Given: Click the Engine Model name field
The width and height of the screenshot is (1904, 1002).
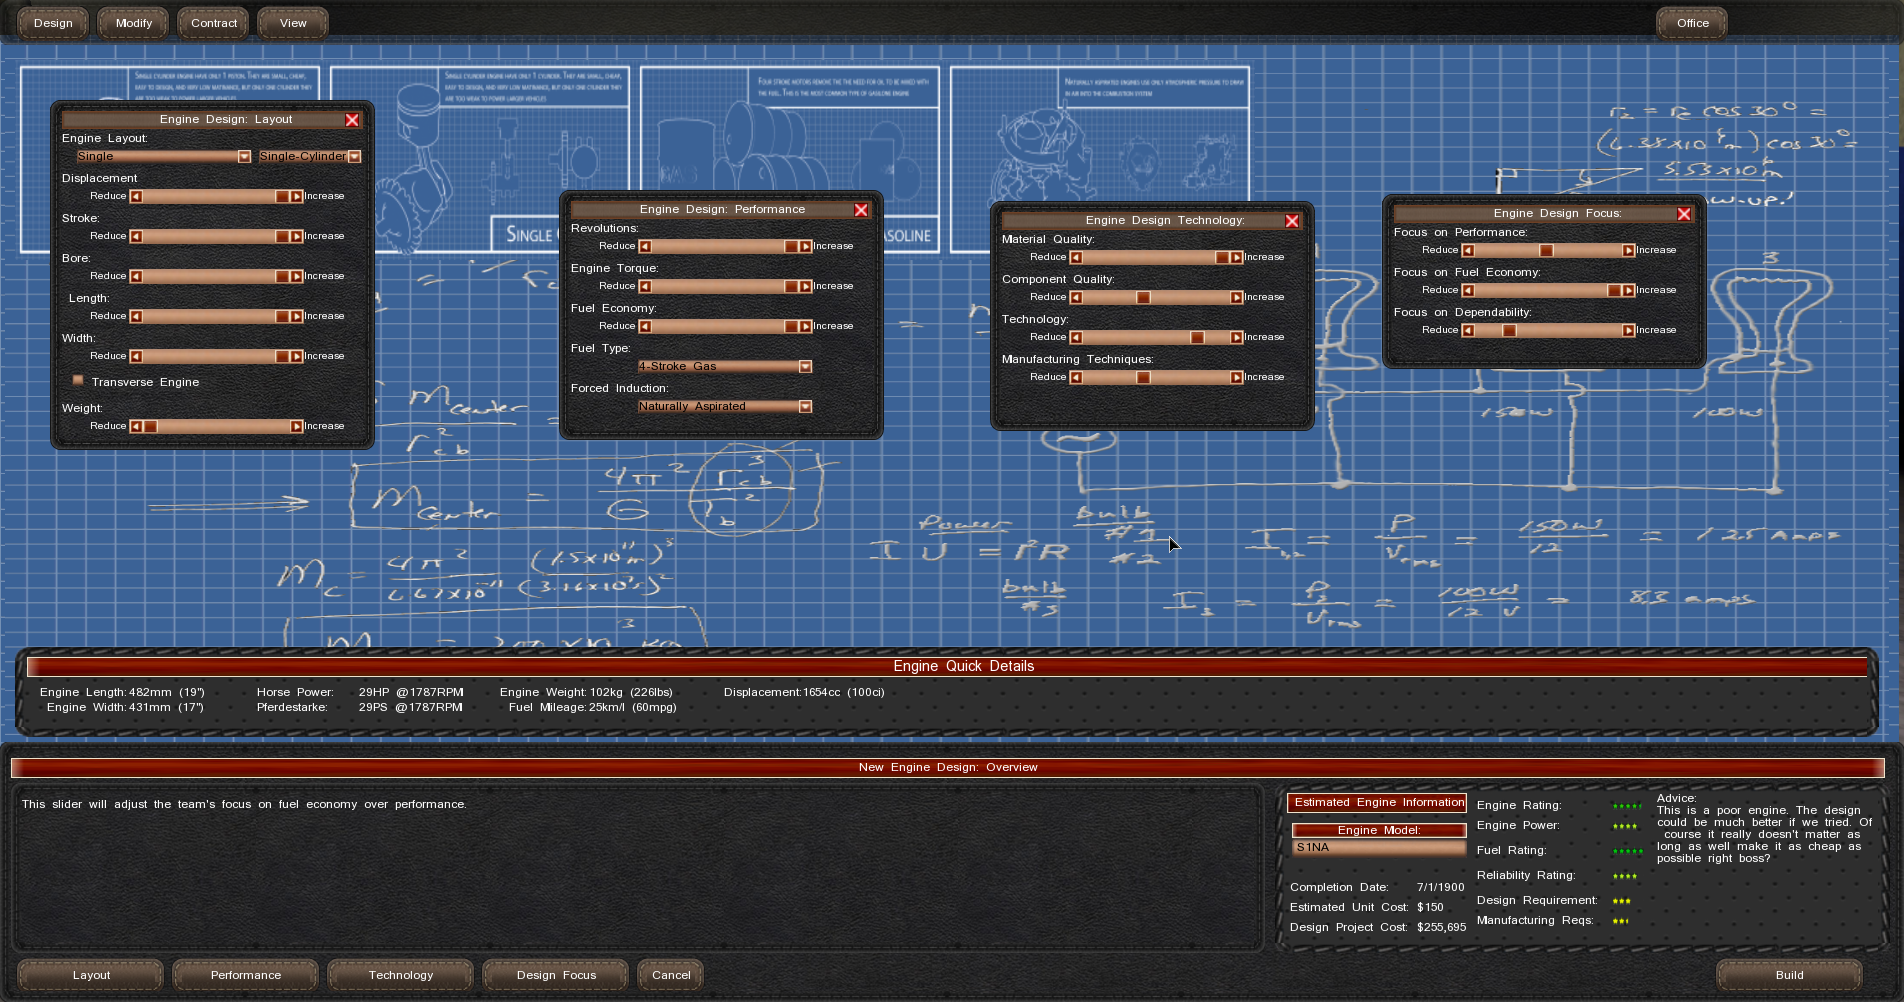Looking at the screenshot, I should [x=1378, y=848].
